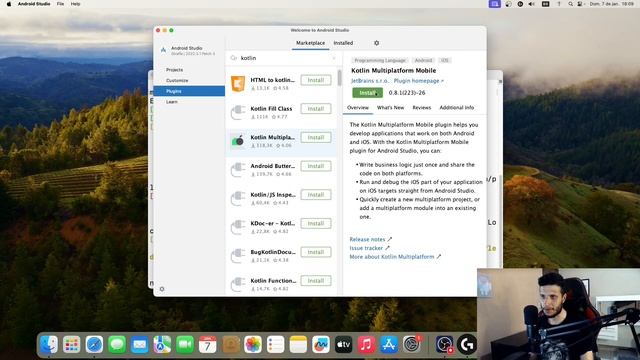The height and width of the screenshot is (360, 640).
Task: Install the Android Butter plugin
Action: tap(316, 166)
